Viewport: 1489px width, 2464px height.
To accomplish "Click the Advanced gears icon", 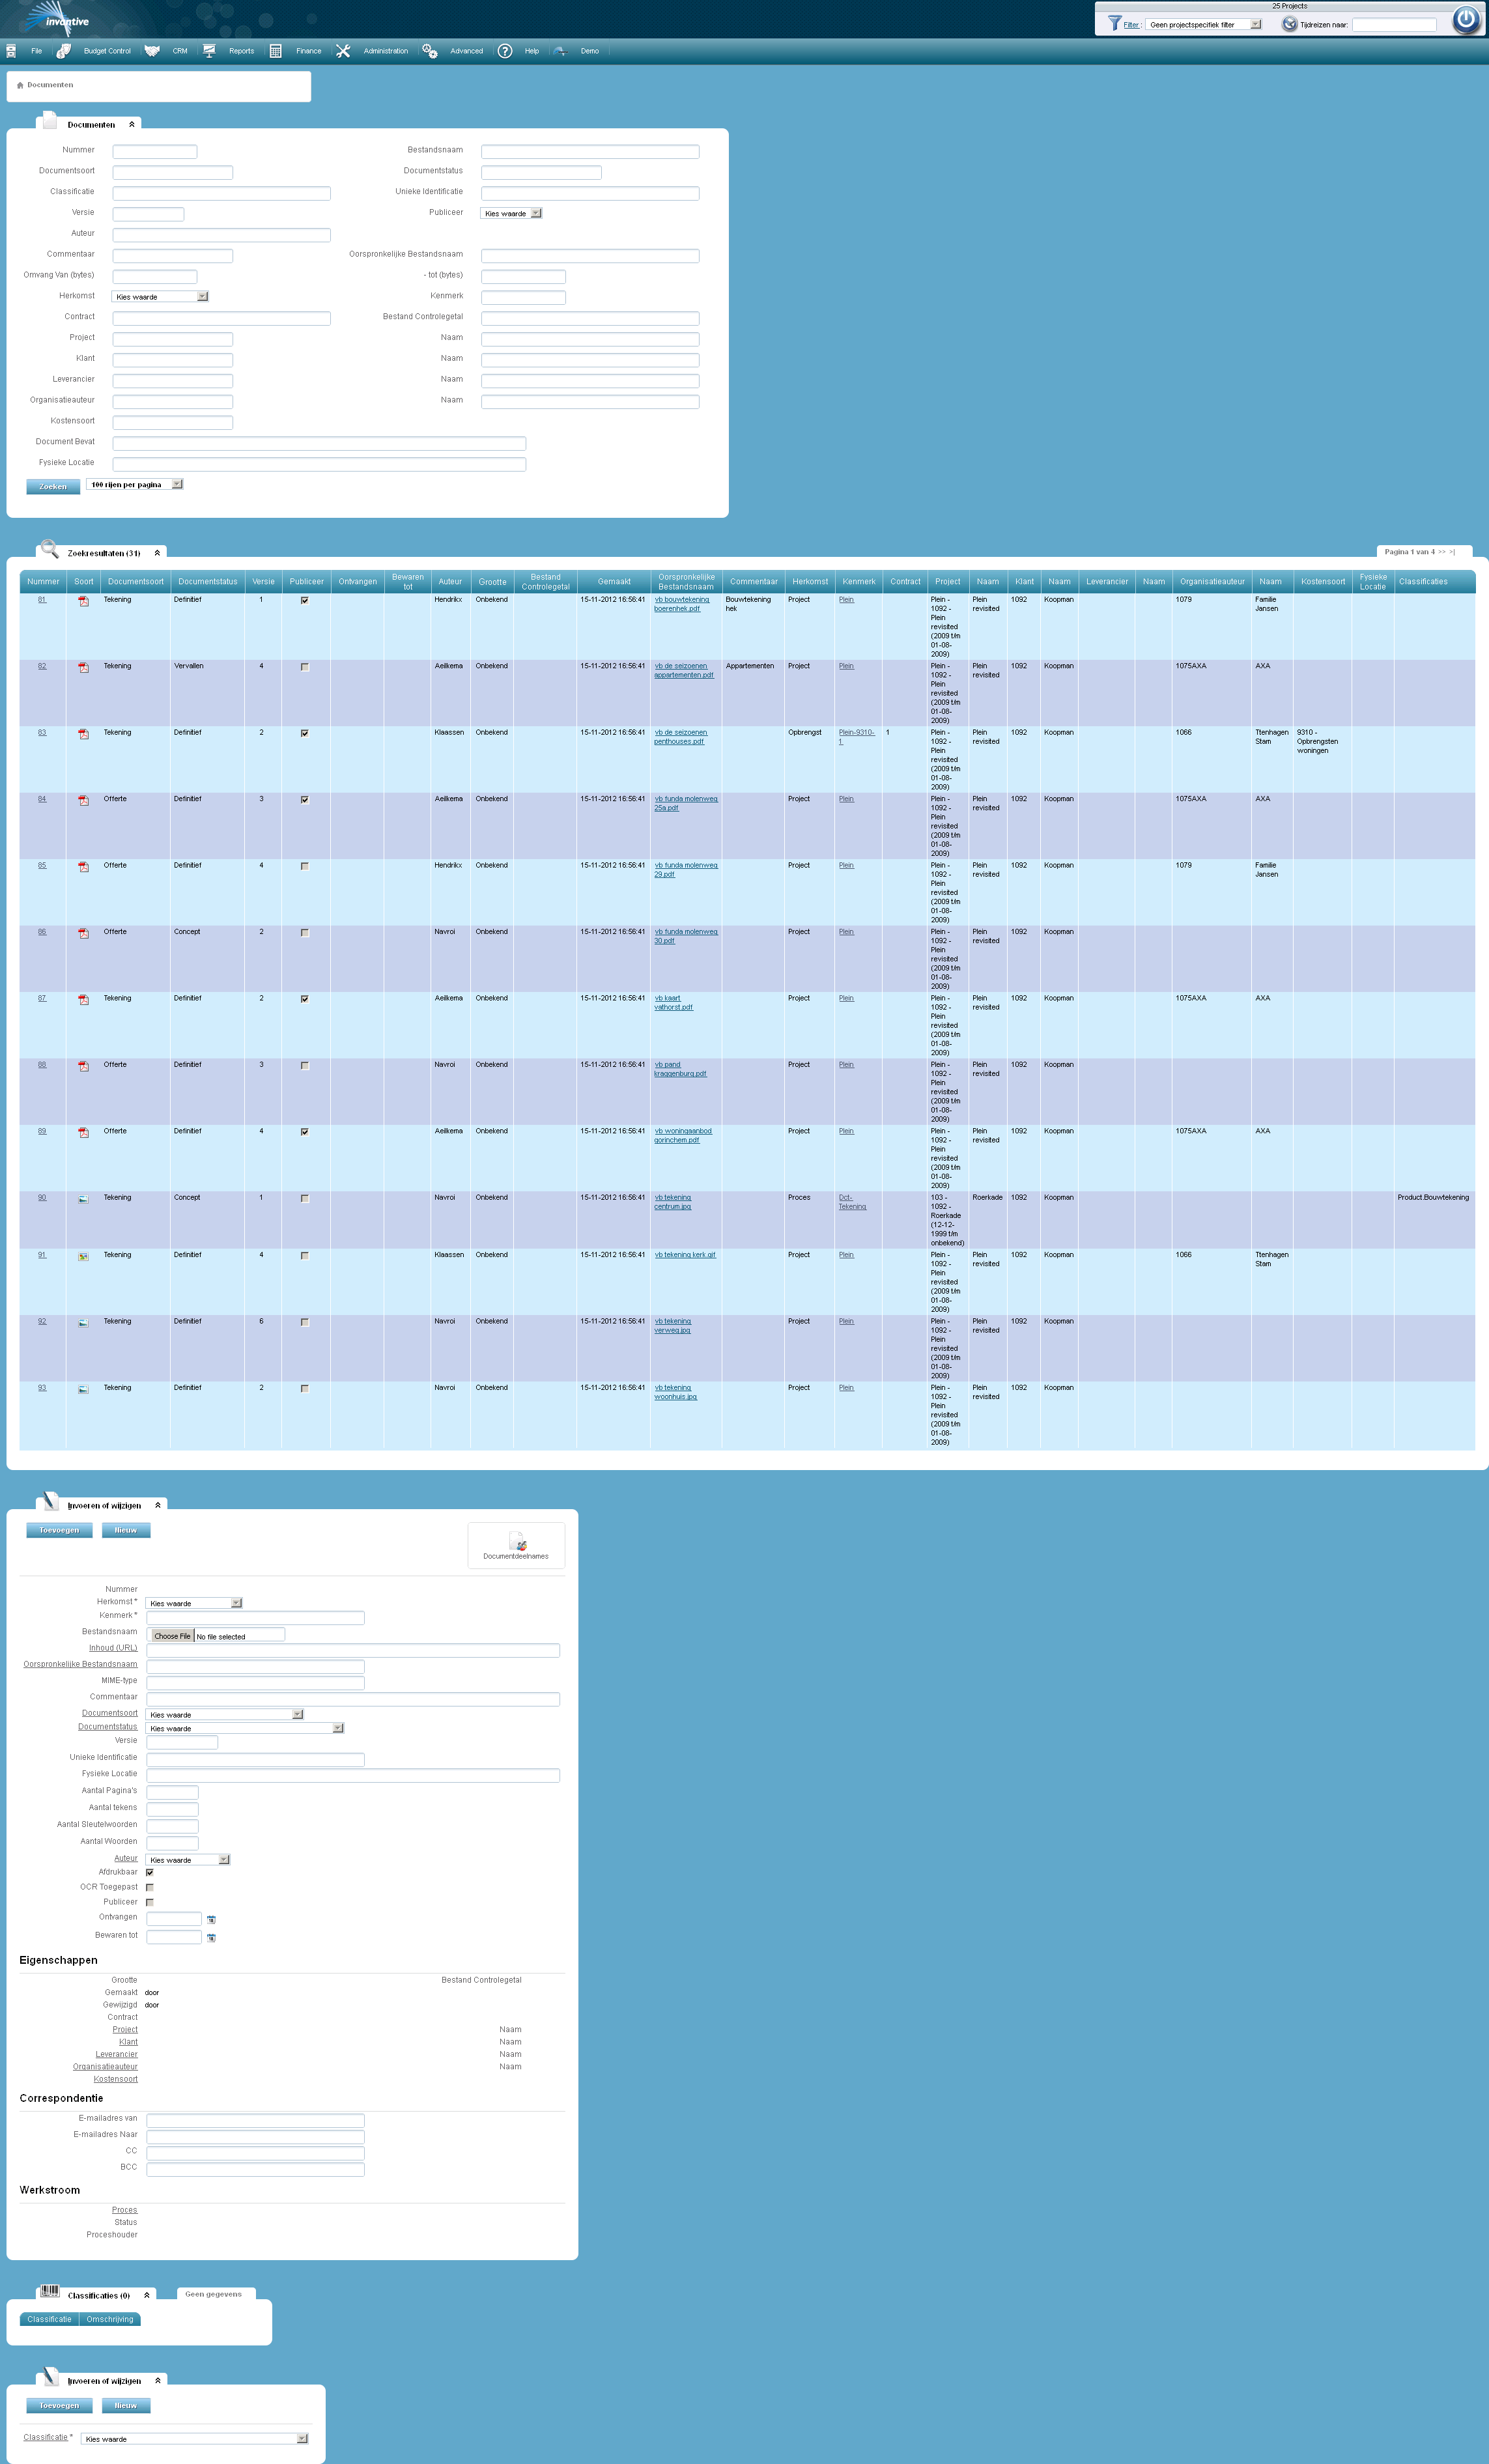I will [x=430, y=51].
